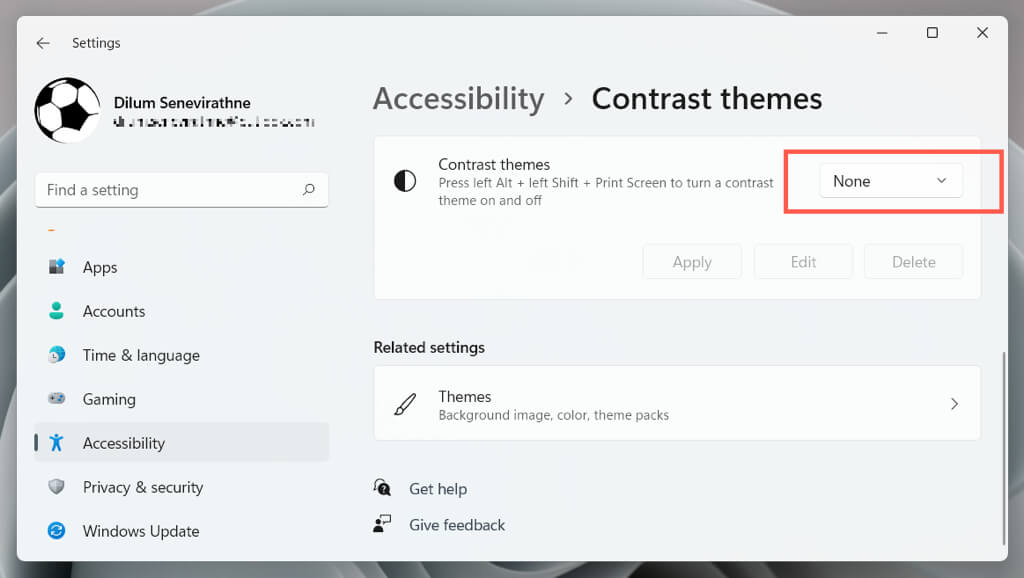The width and height of the screenshot is (1024, 578).
Task: Select Accessibility in the sidebar
Action: coord(123,443)
